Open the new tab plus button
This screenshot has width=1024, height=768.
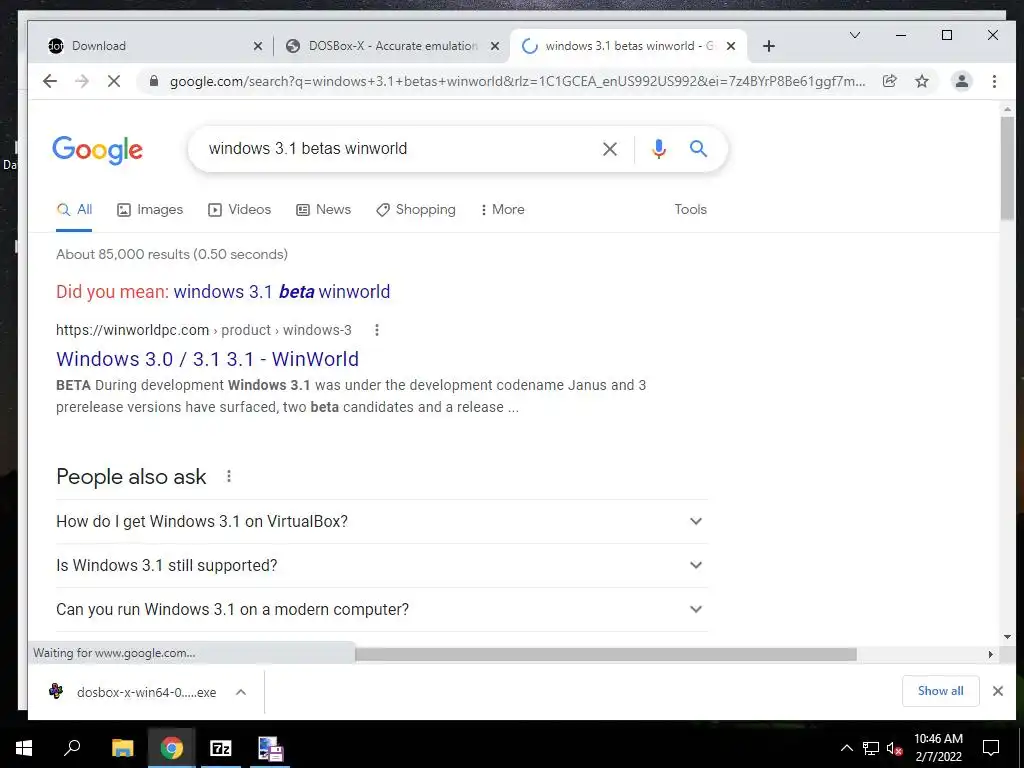pos(769,46)
